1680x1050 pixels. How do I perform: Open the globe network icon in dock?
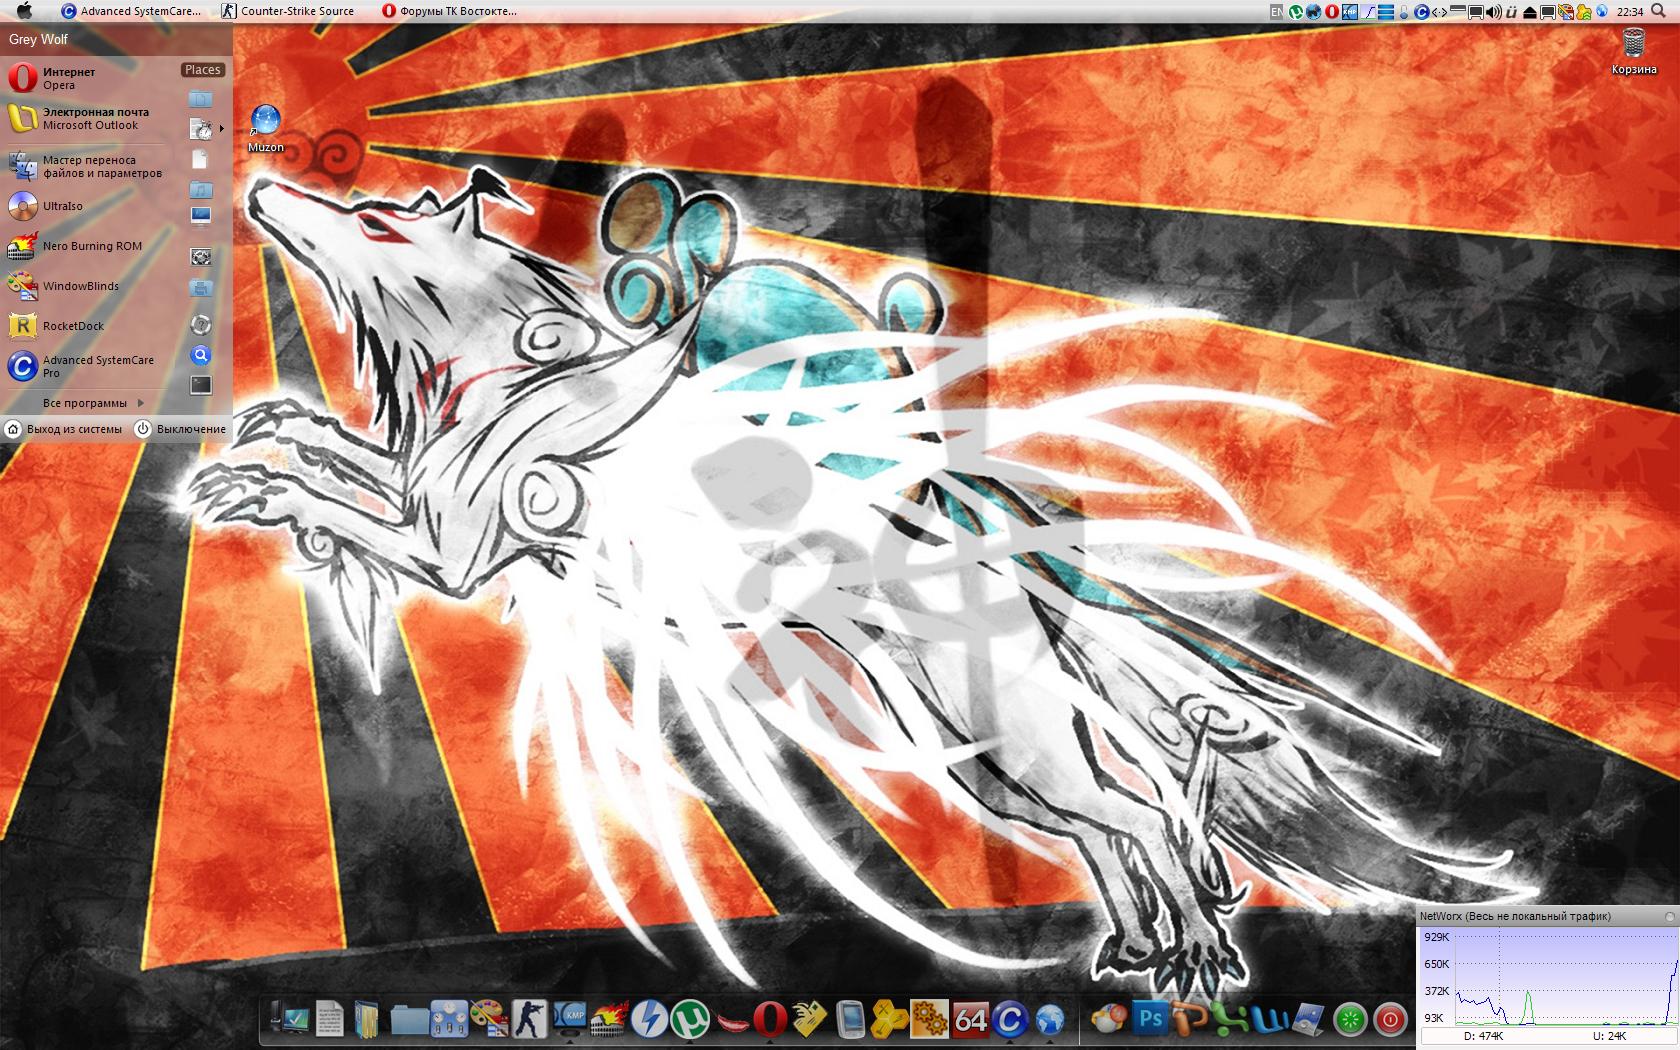1049,1019
